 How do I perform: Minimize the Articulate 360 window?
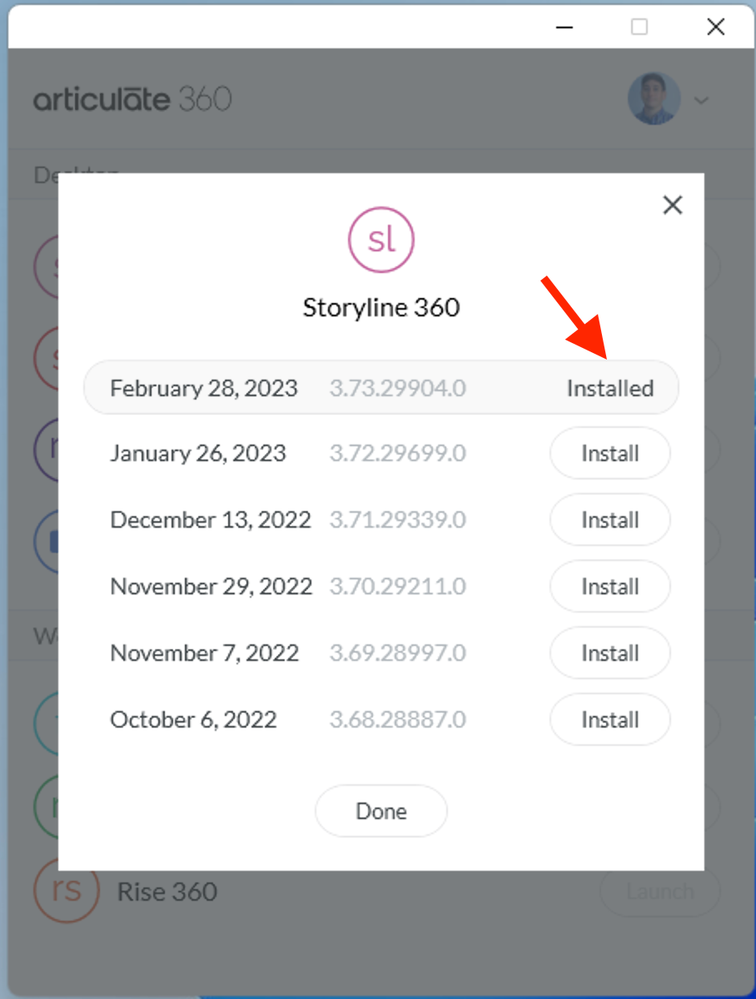click(x=565, y=27)
